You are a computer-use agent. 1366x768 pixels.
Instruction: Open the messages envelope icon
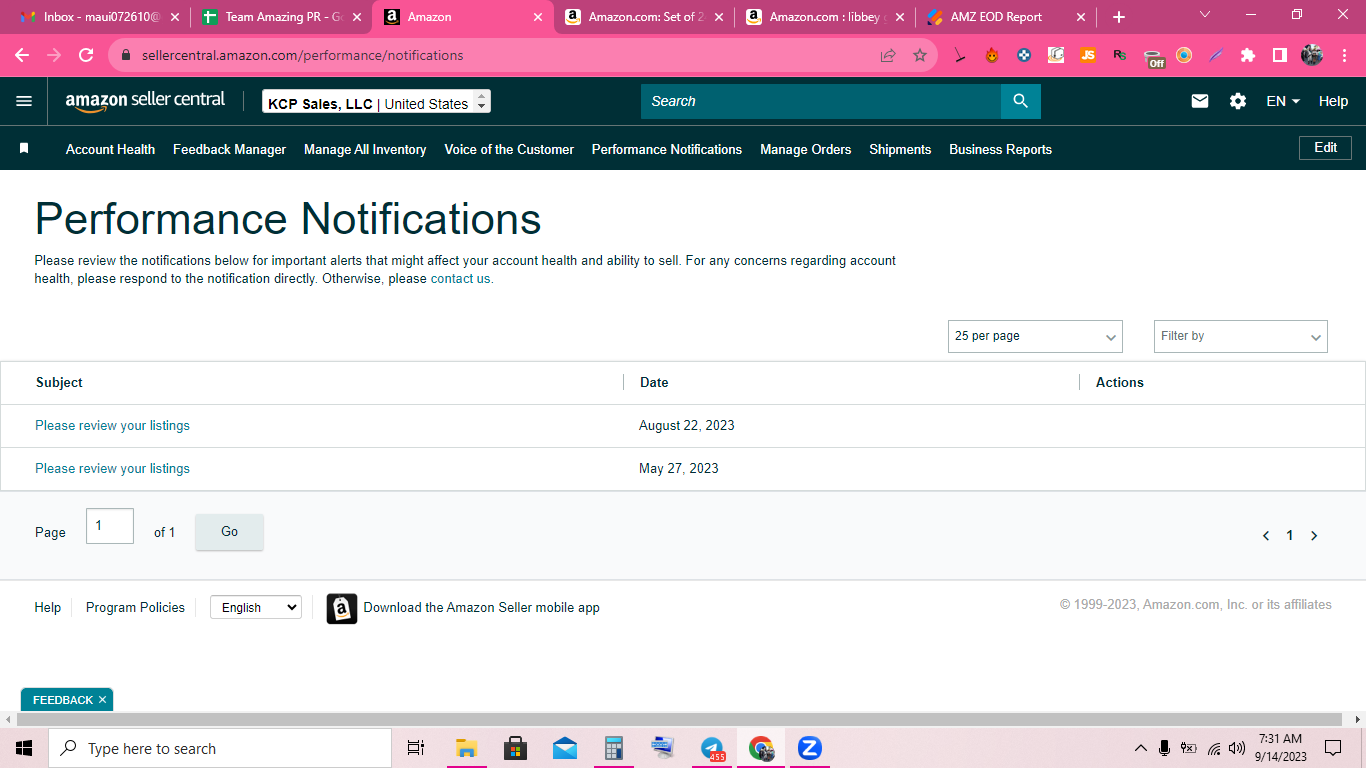(1200, 101)
